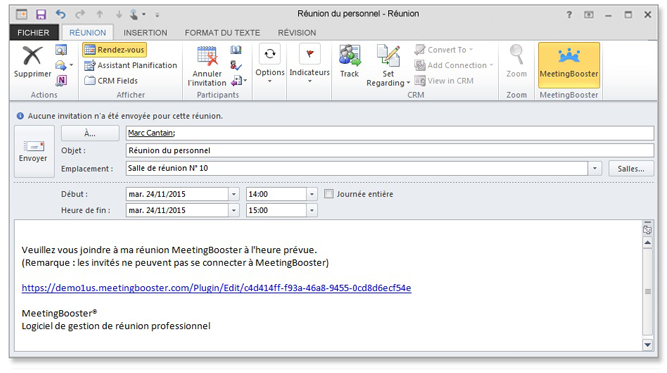Viewport: 667px width, 373px height.
Task: Click the Track icon in CRM group
Action: point(350,62)
